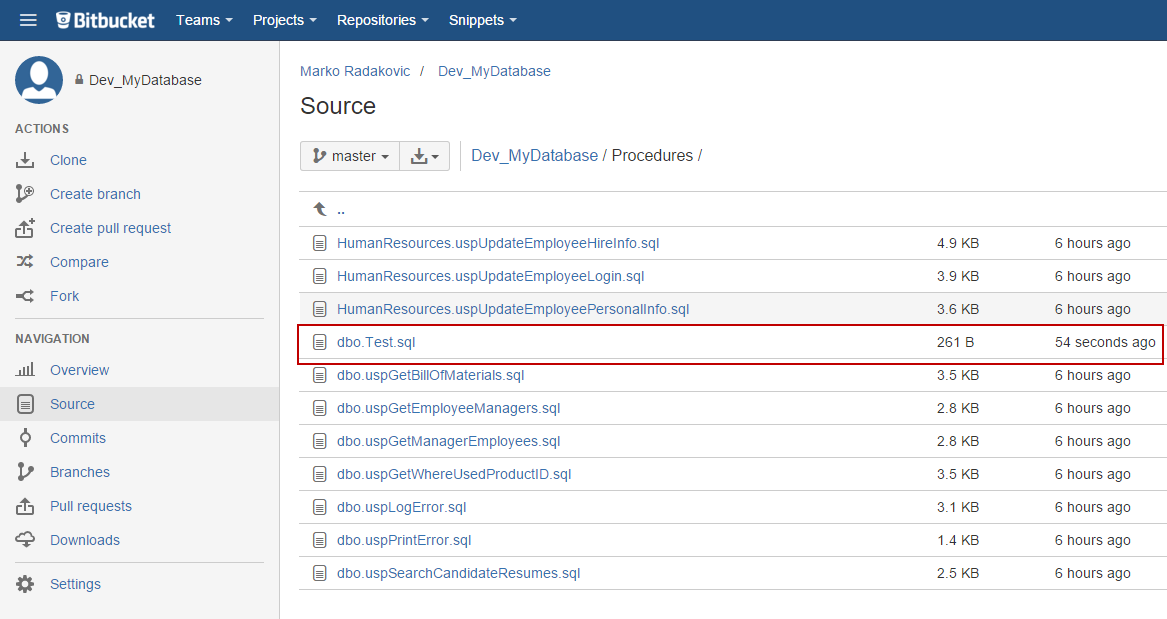This screenshot has width=1167, height=619.
Task: Click the repository avatar image
Action: coord(39,80)
